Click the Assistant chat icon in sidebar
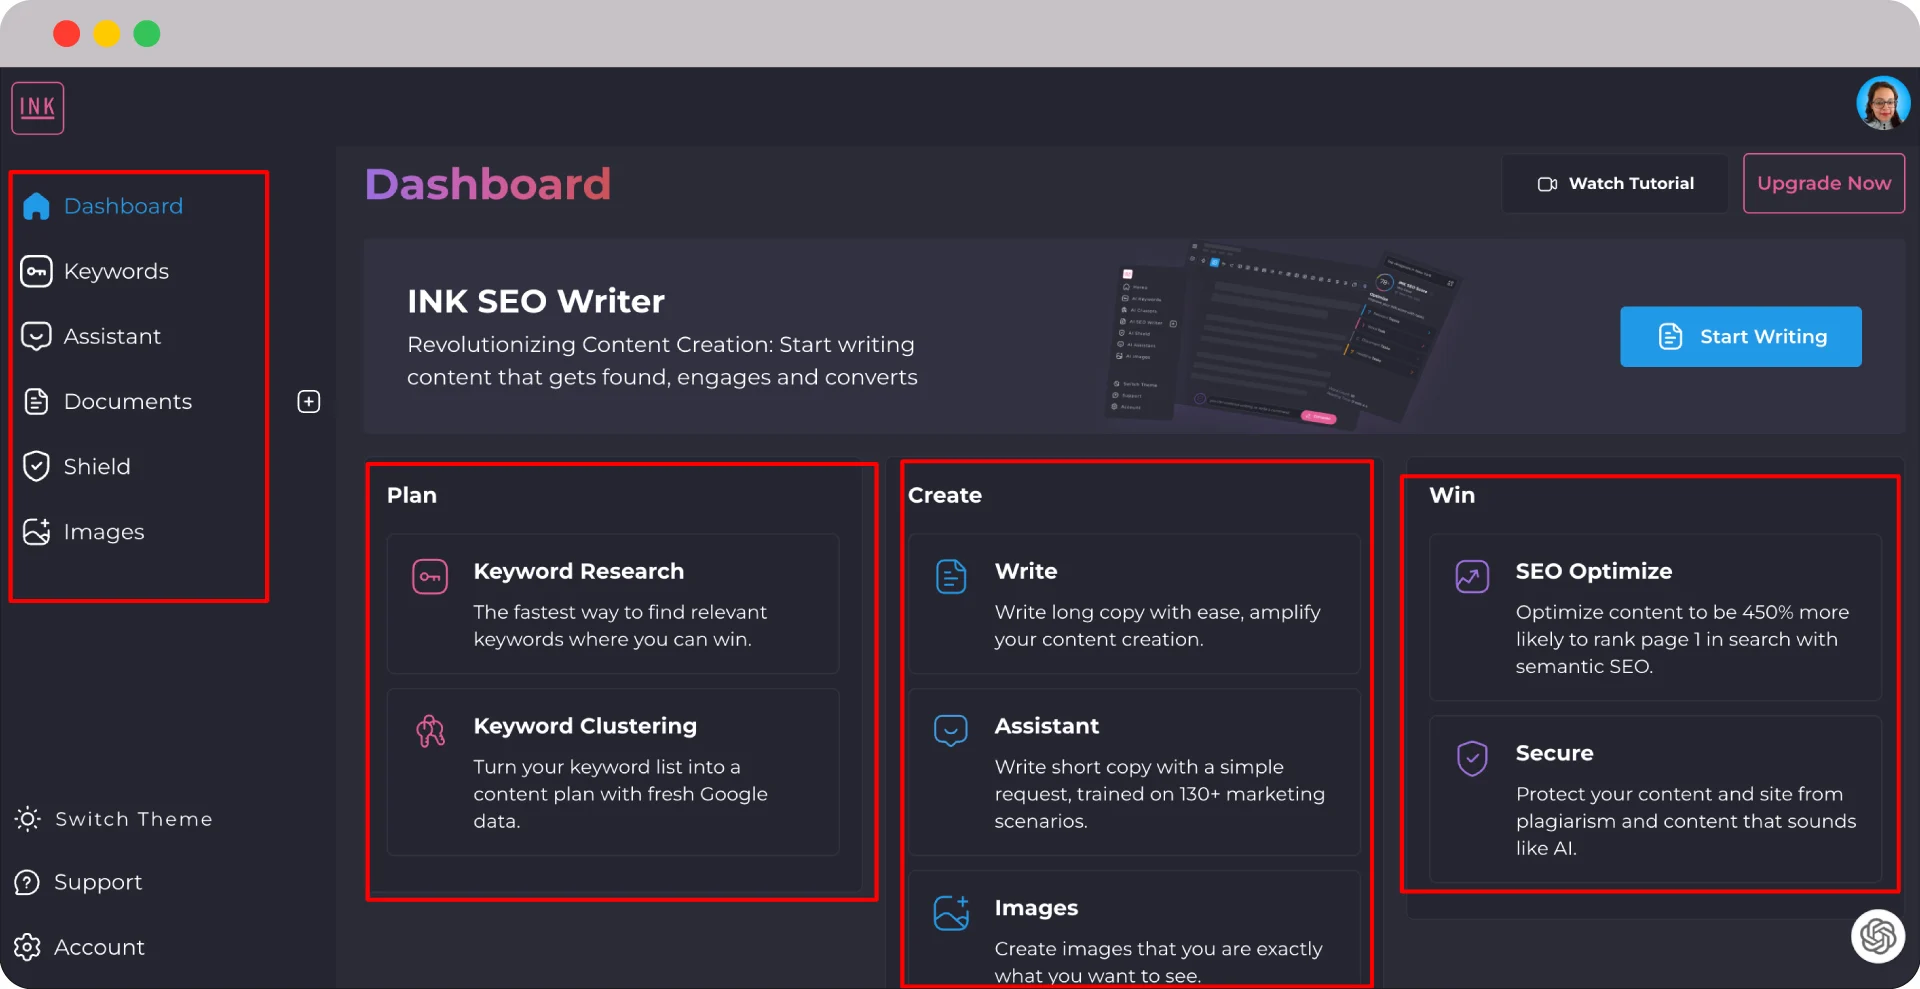 (x=36, y=336)
